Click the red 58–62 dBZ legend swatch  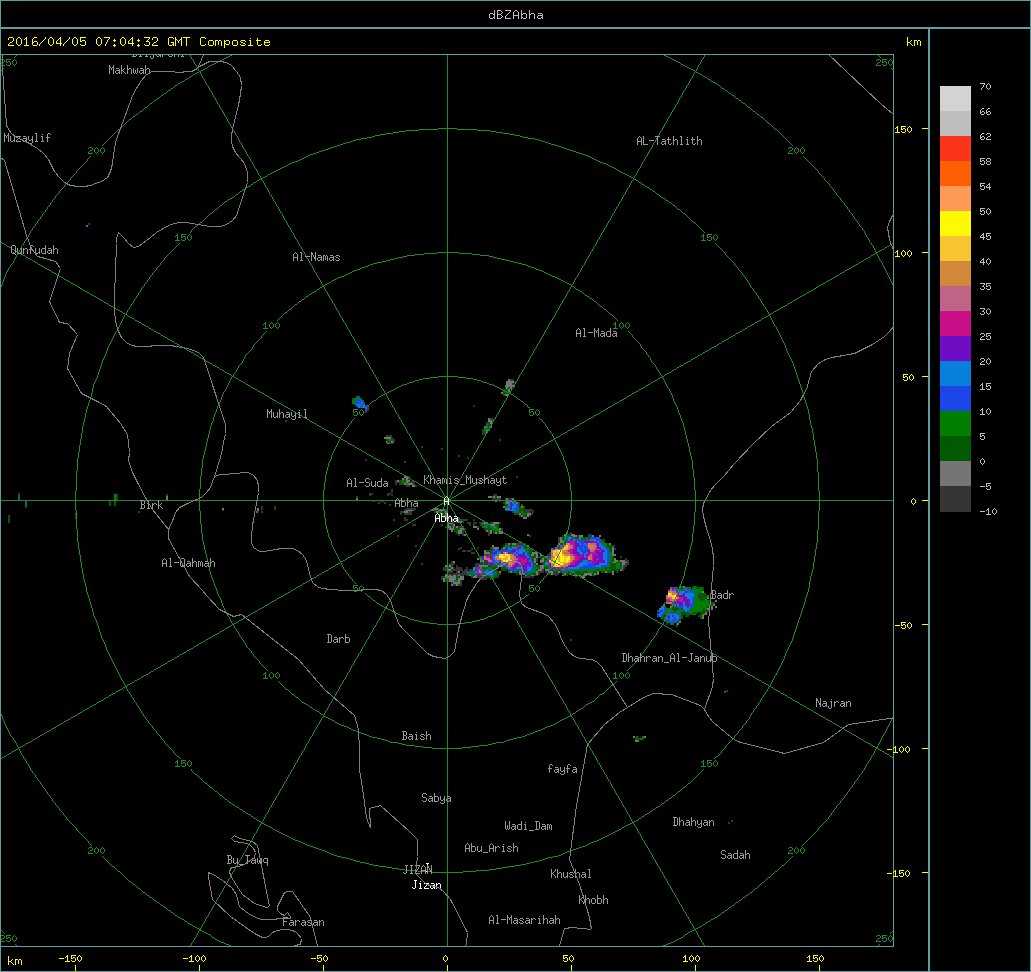[955, 149]
